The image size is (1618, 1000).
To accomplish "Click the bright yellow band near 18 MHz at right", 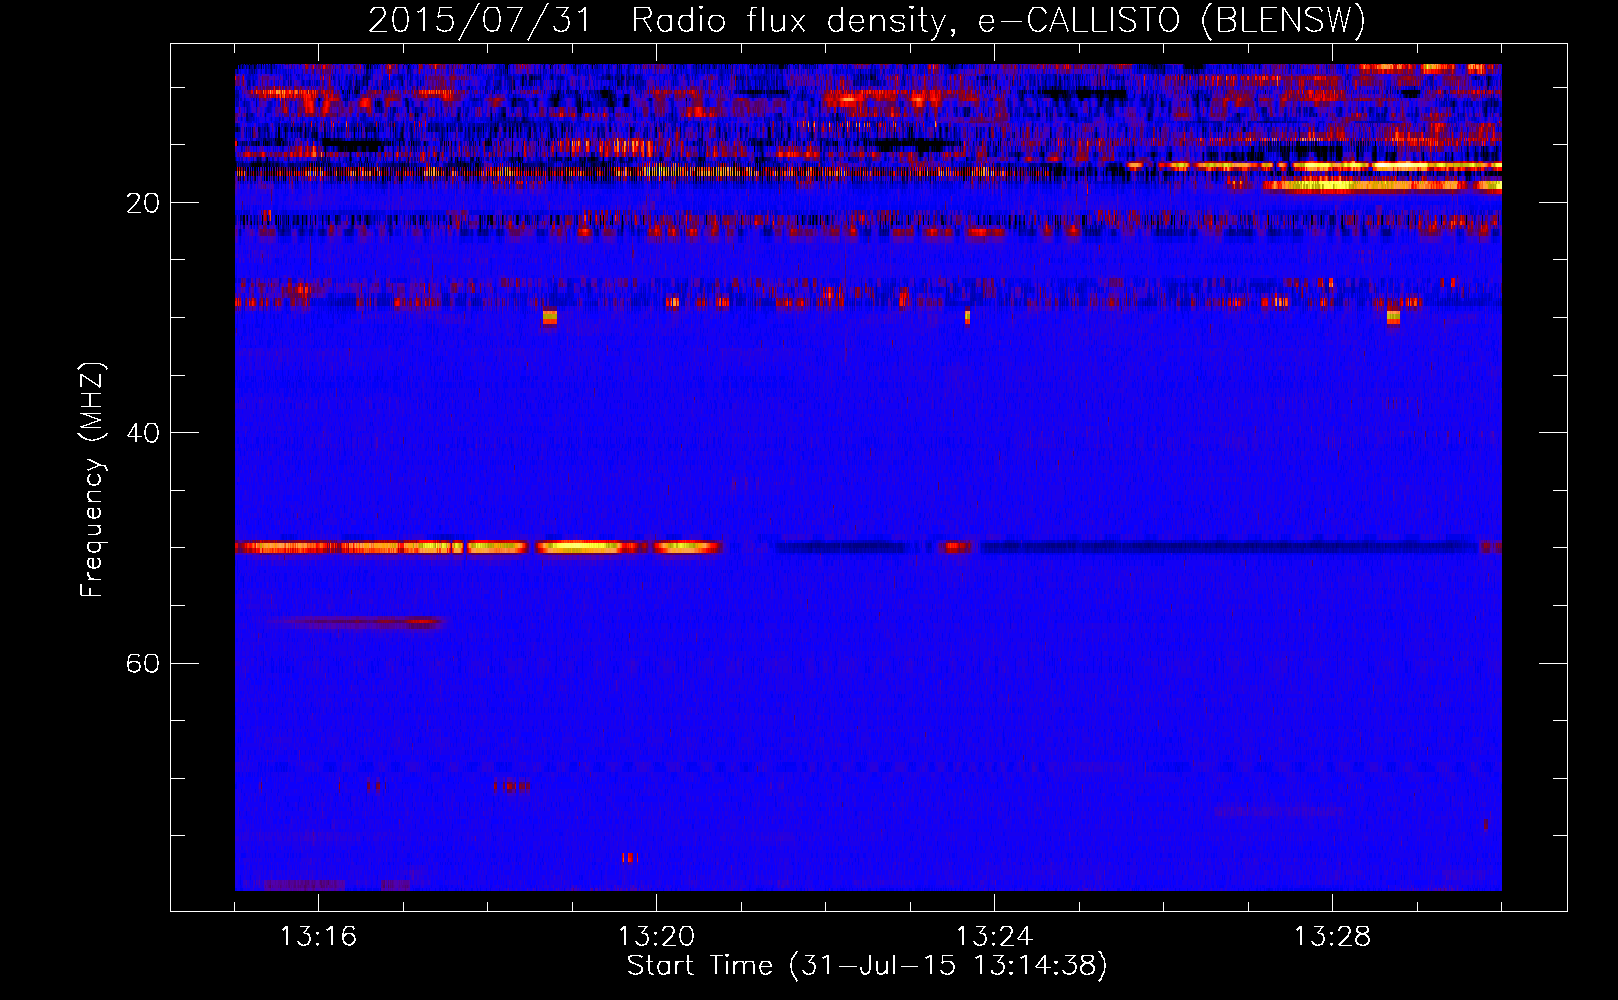I will tap(1382, 185).
